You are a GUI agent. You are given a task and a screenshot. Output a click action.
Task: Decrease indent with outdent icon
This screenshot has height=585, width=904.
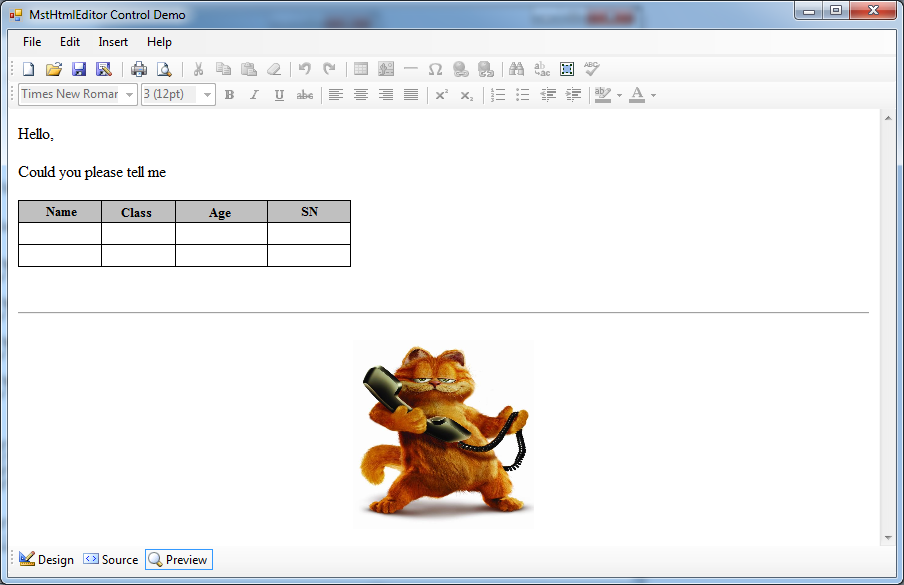[548, 95]
